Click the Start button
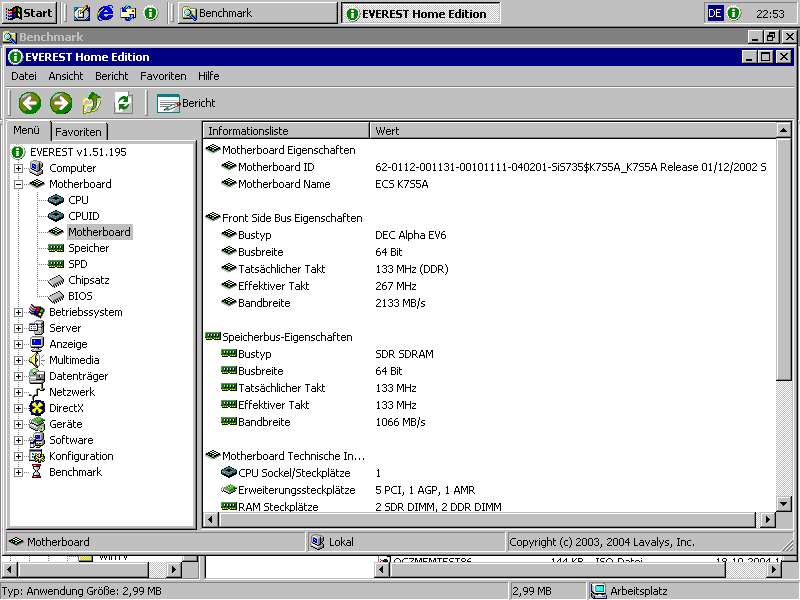The height and width of the screenshot is (600, 800). pos(29,13)
